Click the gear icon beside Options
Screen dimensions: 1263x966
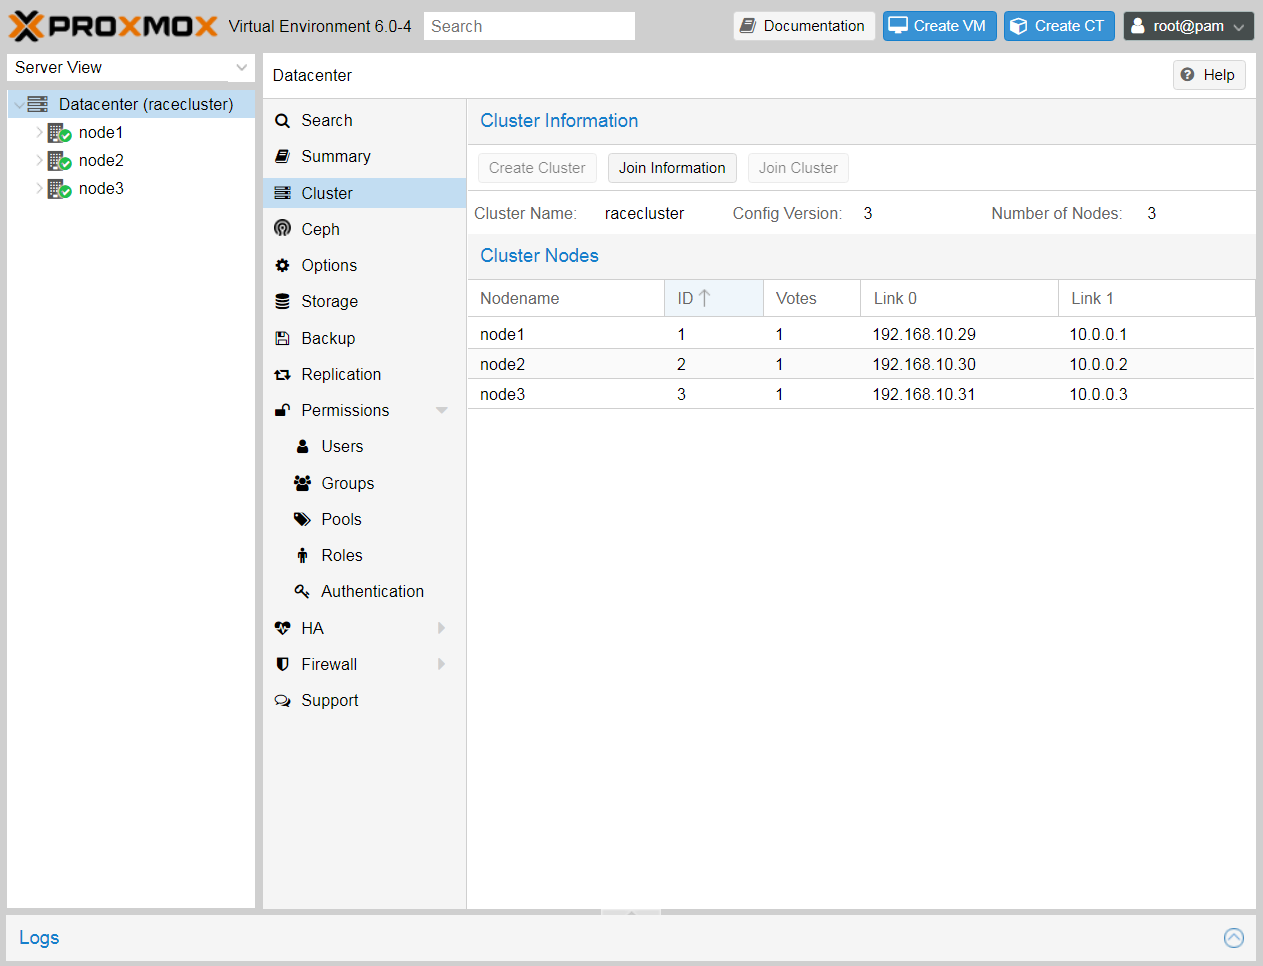(283, 265)
